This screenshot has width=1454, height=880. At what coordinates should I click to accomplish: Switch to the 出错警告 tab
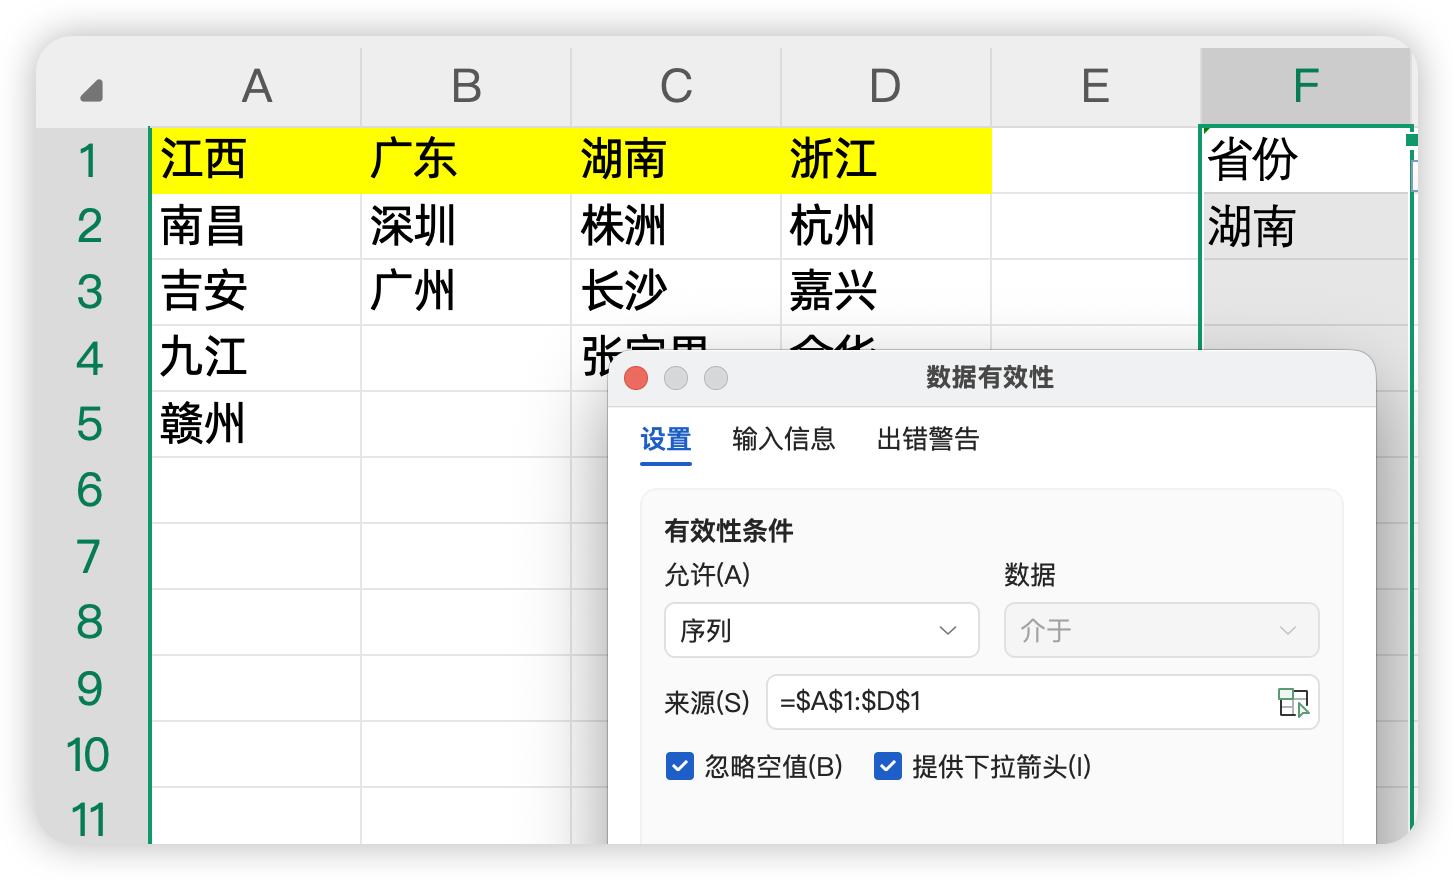[928, 439]
